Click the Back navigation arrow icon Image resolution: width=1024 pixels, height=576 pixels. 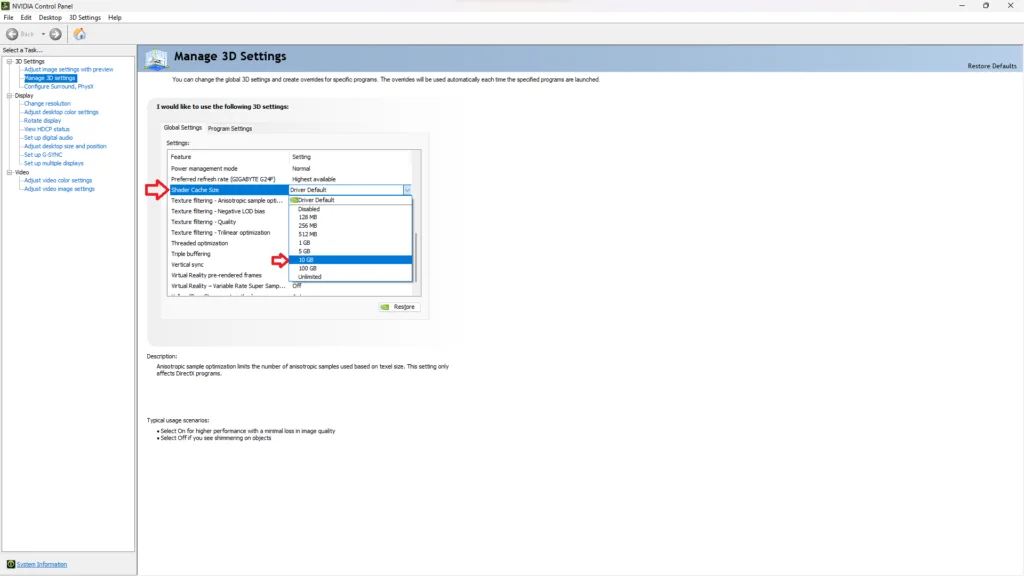14,34
